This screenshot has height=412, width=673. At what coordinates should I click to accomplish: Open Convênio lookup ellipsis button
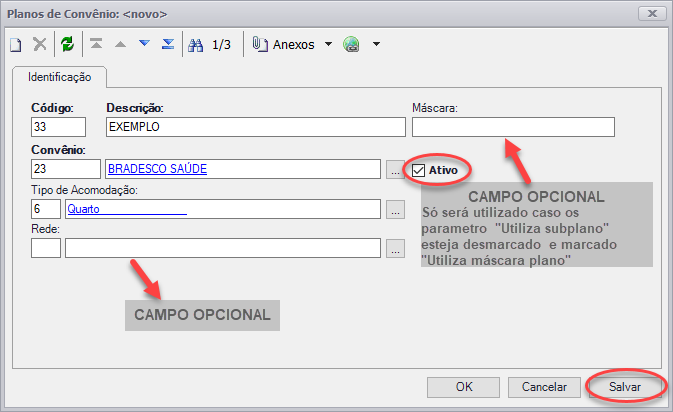tap(395, 170)
